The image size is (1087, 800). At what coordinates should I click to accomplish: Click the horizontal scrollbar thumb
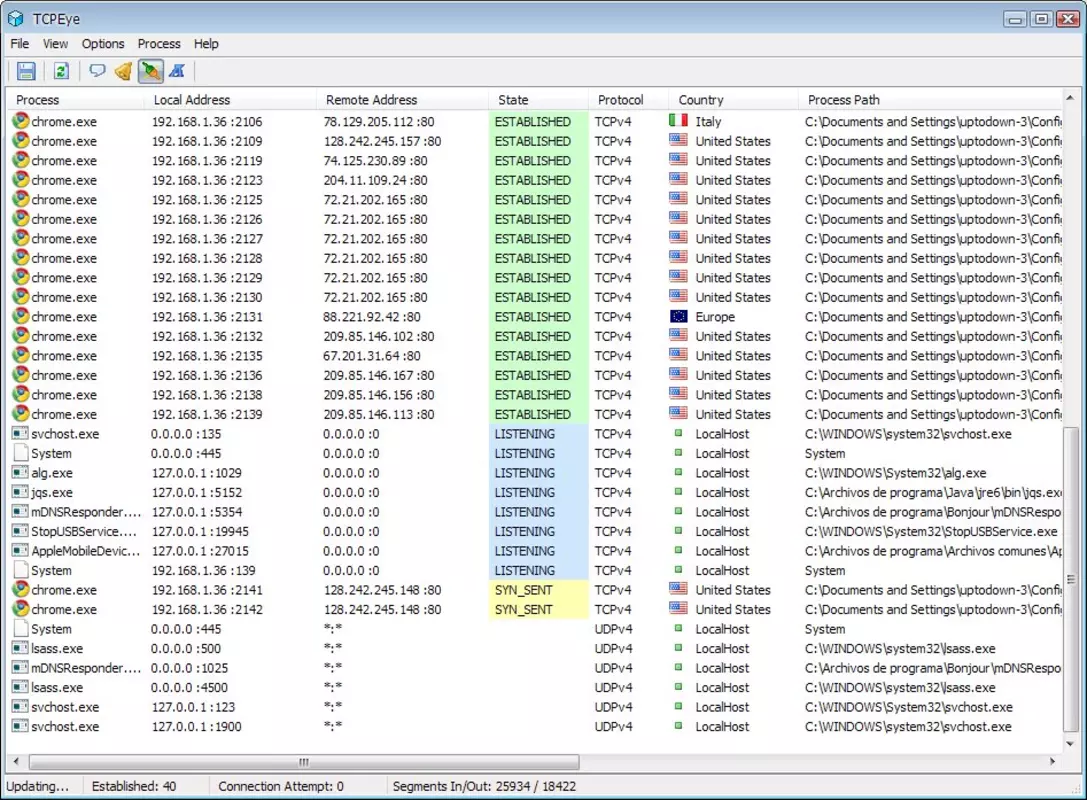pyautogui.click(x=304, y=761)
